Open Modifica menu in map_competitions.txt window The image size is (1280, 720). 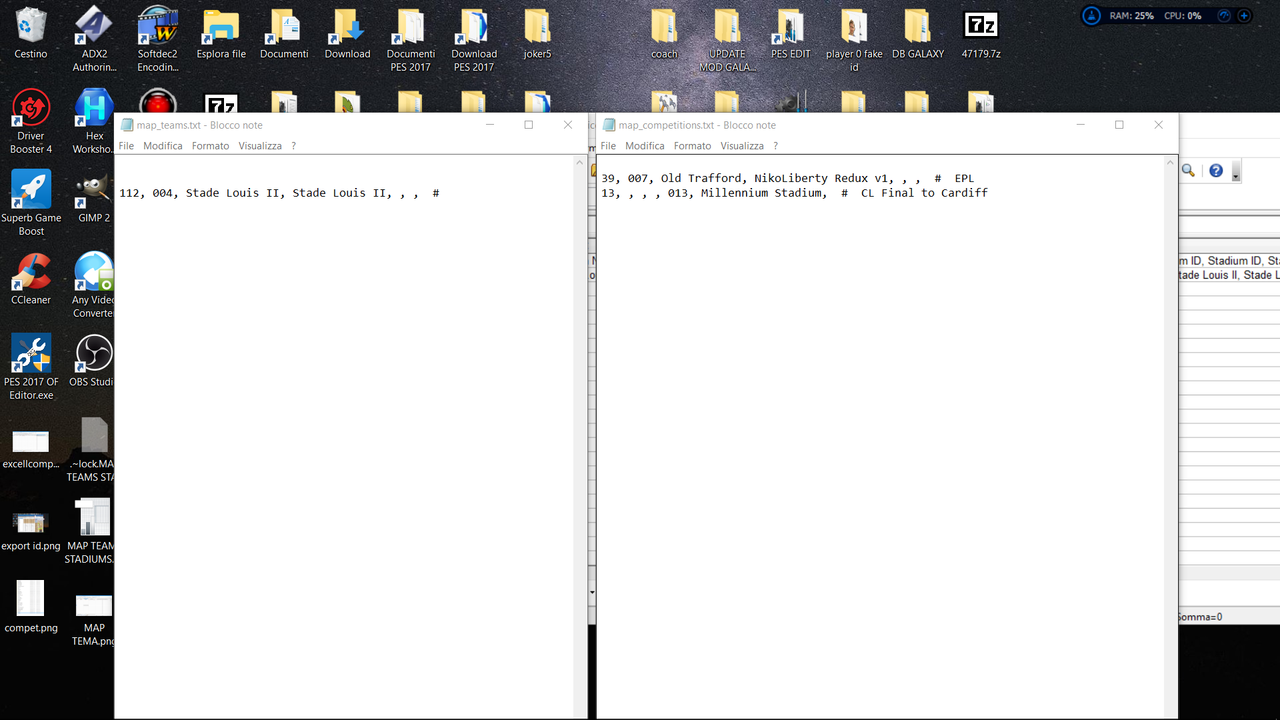[645, 146]
